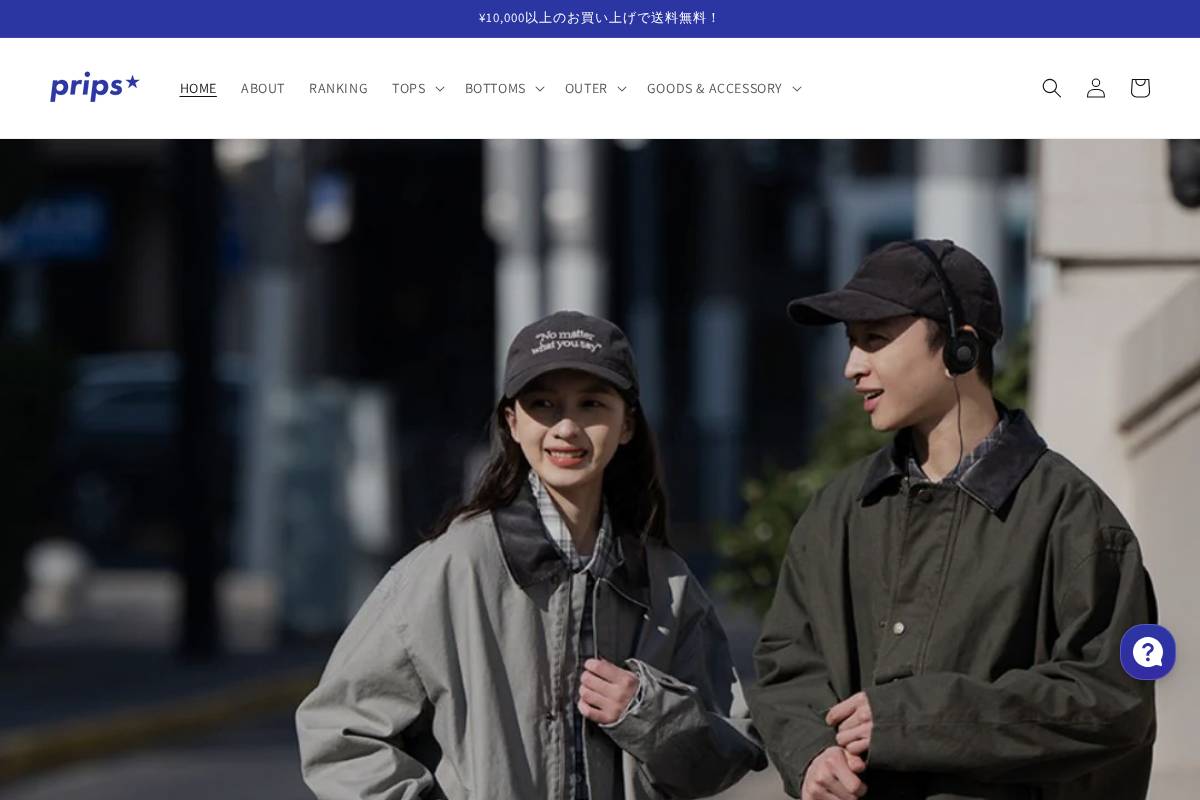Click the chevron beside GOODS & ACCESSORY
Screen dimensions: 1200x800
(x=796, y=88)
